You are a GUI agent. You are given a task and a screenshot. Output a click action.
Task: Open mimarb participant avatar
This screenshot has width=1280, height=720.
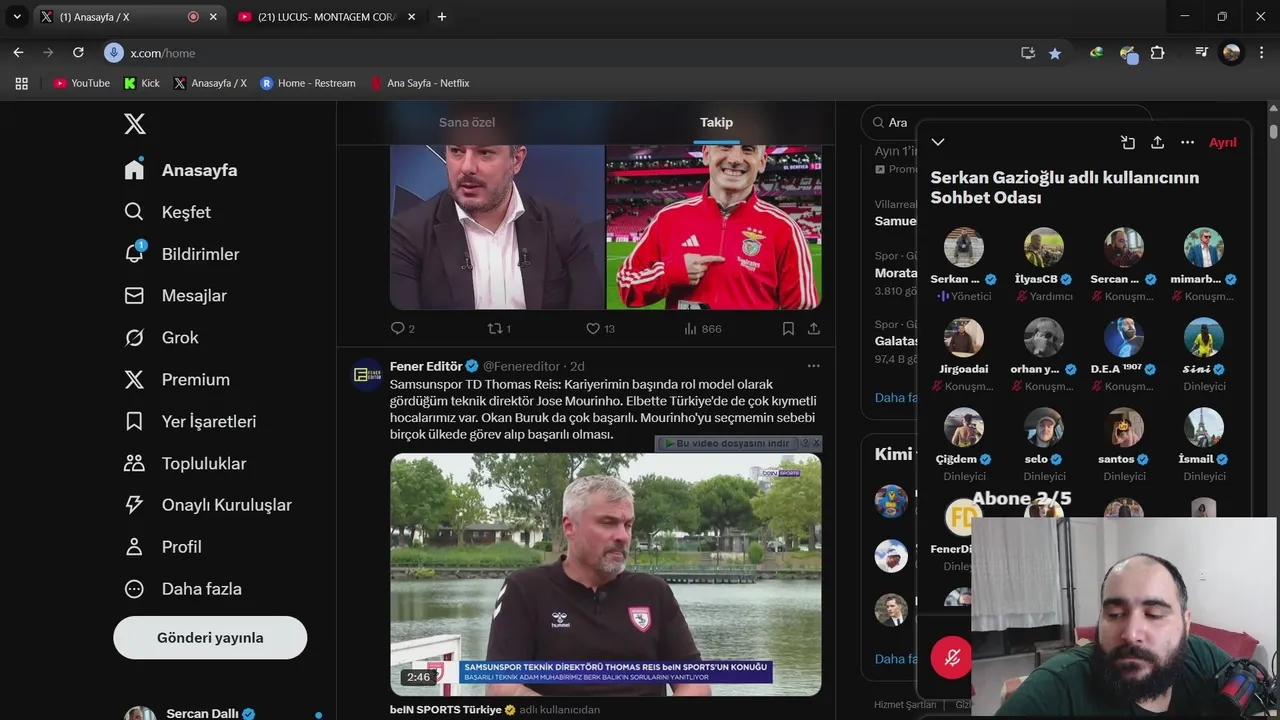tap(1204, 247)
